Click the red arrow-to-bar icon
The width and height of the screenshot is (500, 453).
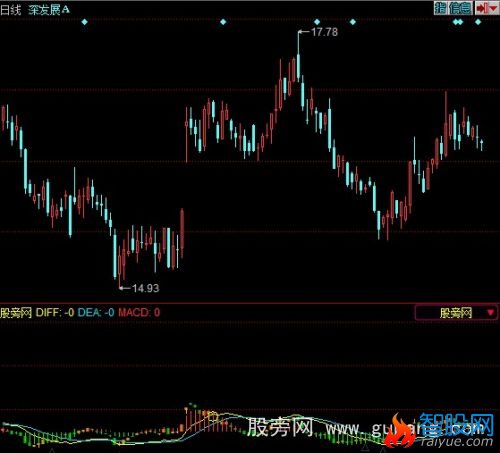pyautogui.click(x=482, y=8)
